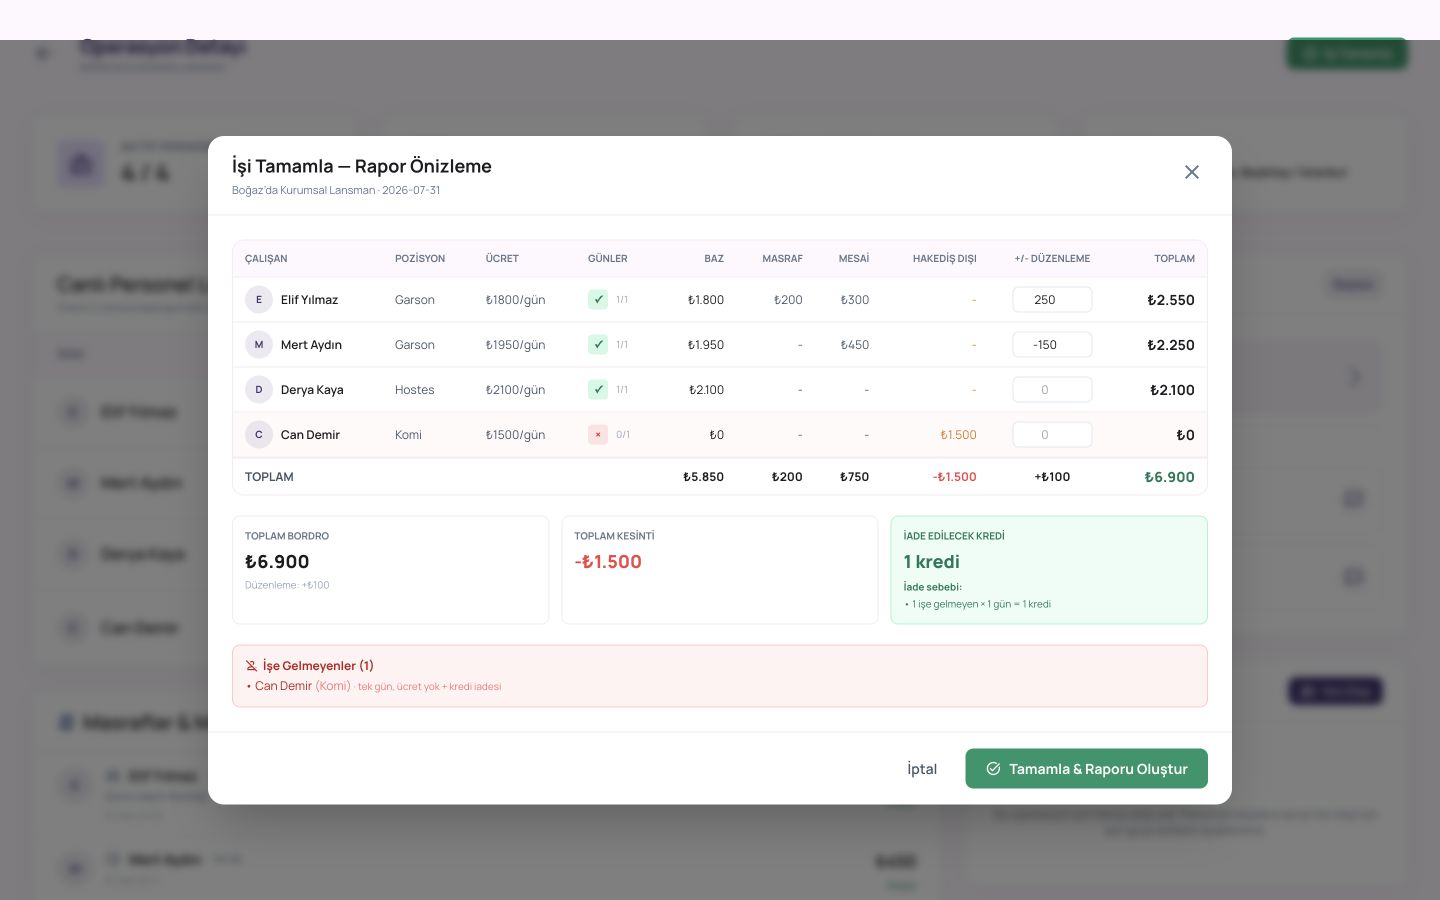Click Mert Aydın overtime ₺450
1440x900 pixels.
click(854, 345)
